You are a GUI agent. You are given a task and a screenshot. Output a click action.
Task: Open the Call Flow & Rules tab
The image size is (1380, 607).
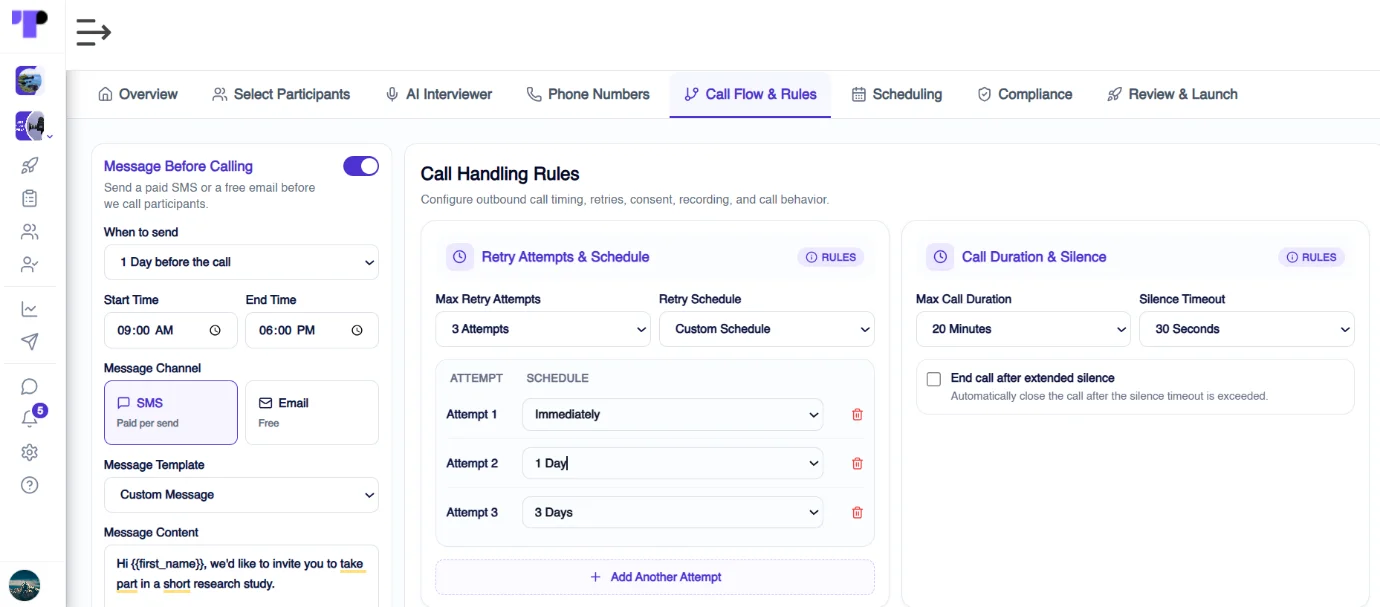point(750,94)
